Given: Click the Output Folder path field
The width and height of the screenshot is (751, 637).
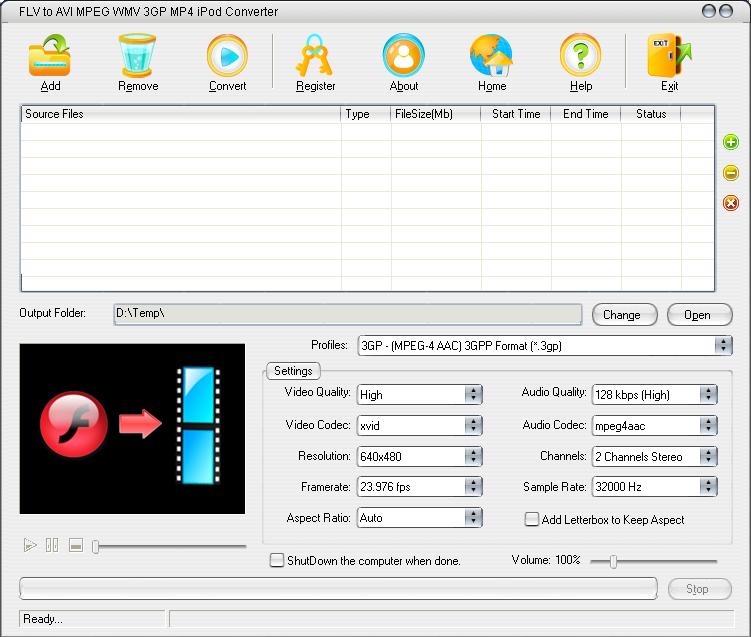Looking at the screenshot, I should tap(348, 314).
